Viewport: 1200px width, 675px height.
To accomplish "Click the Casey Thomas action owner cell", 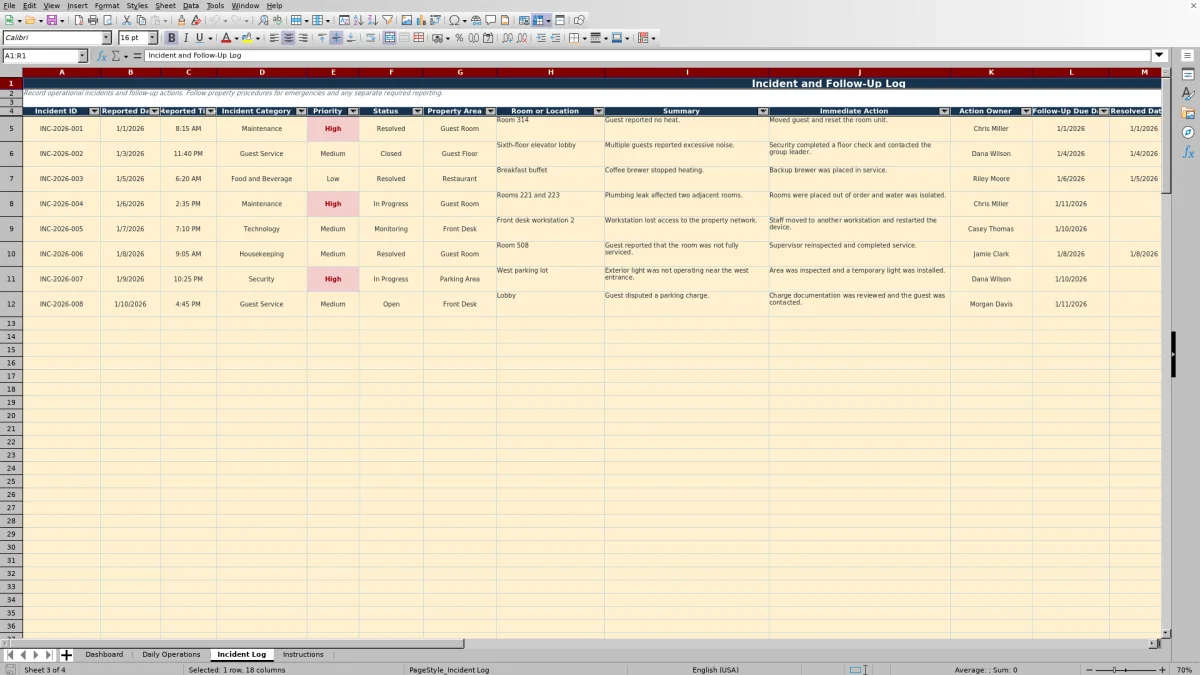I will pyautogui.click(x=991, y=229).
